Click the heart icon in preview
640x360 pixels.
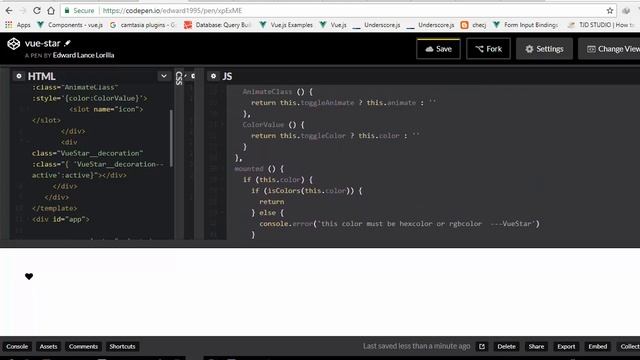(x=29, y=276)
